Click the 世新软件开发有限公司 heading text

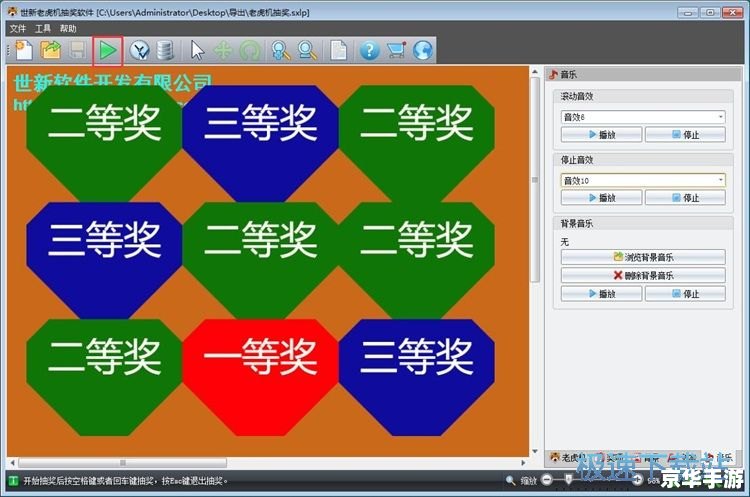113,81
